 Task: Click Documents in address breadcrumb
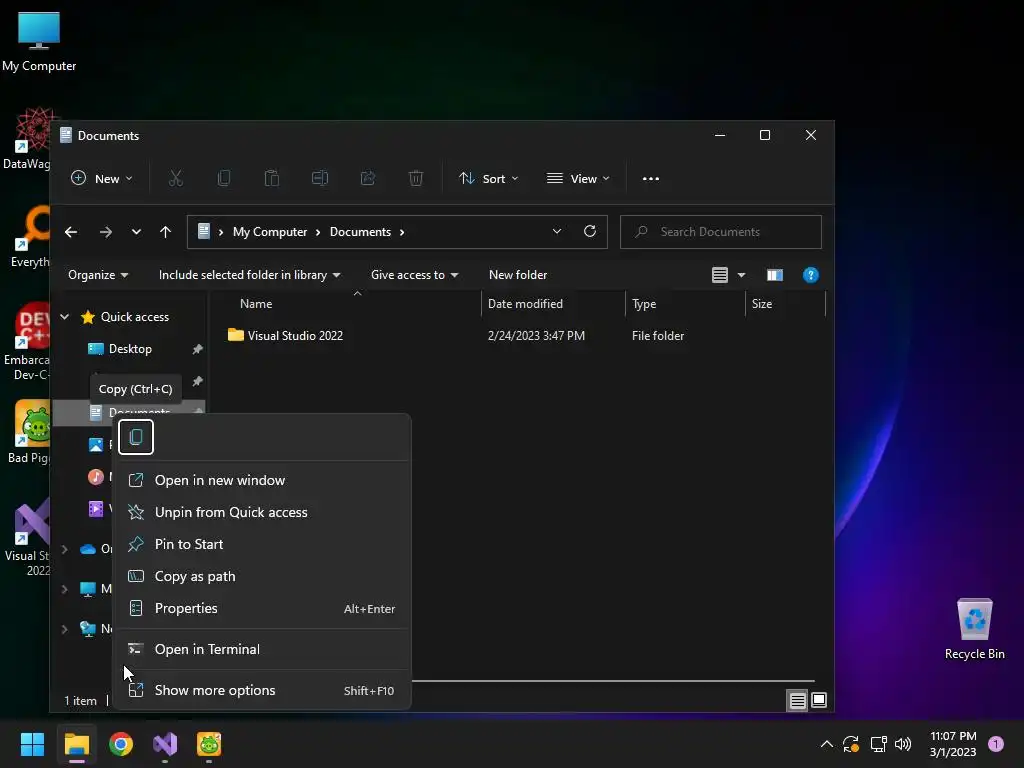pyautogui.click(x=360, y=232)
